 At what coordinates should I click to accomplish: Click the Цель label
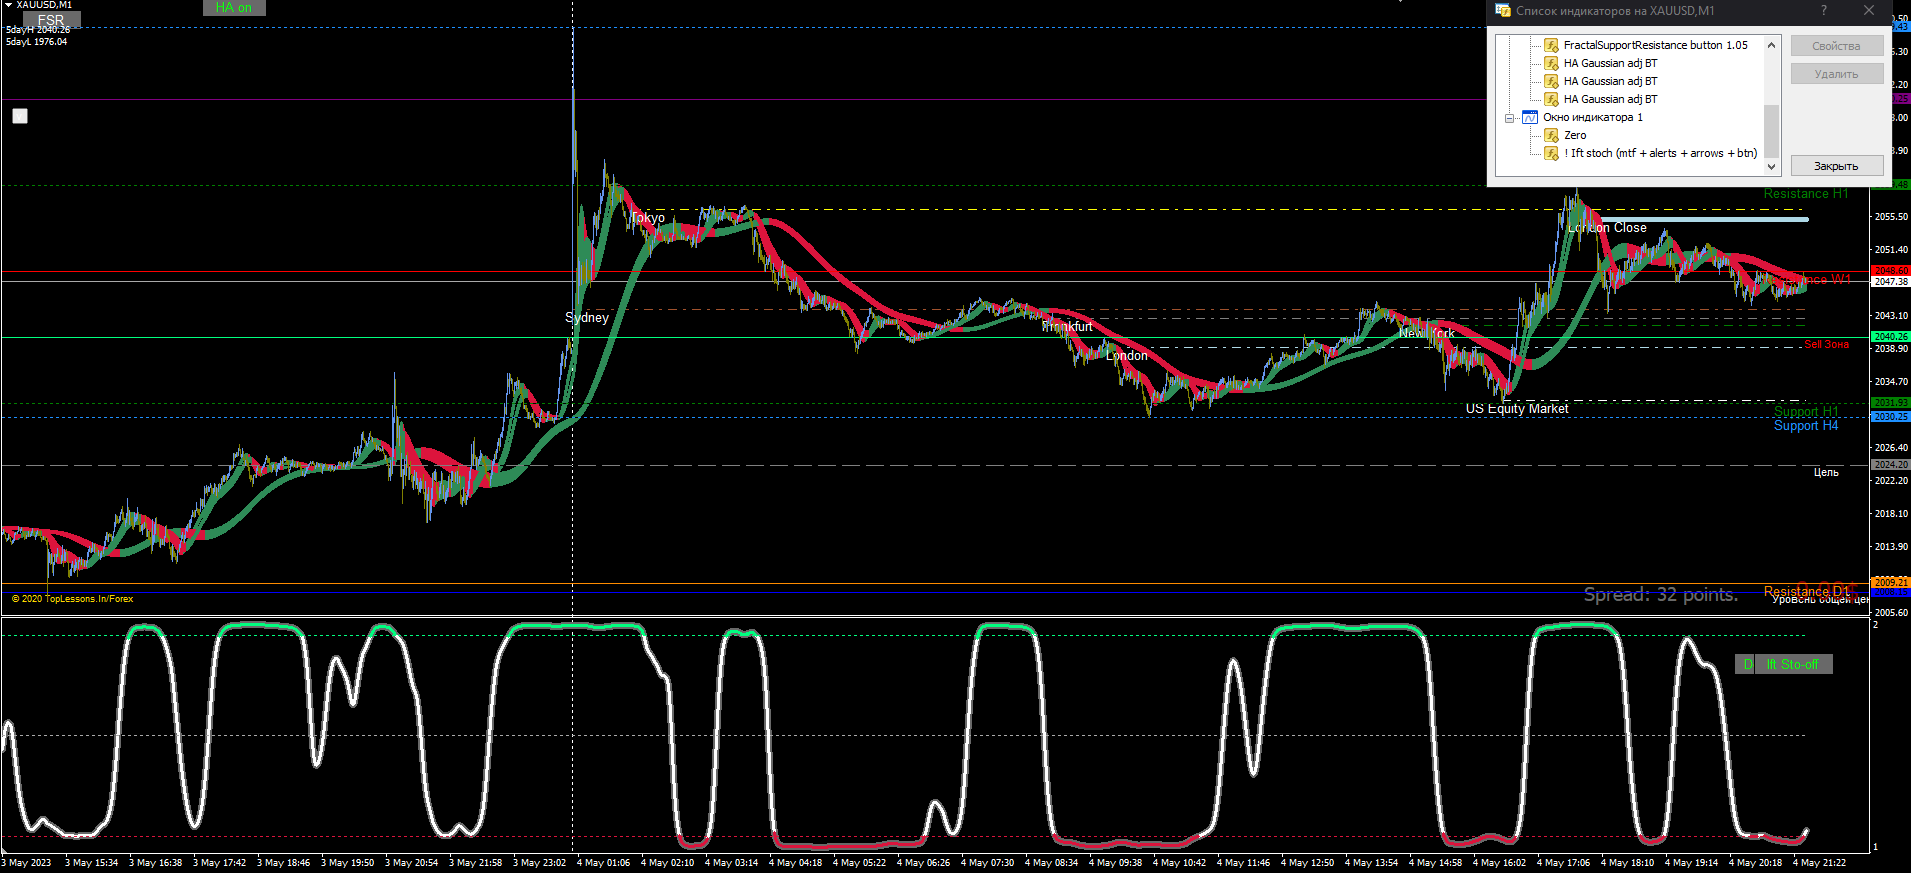coord(1826,472)
